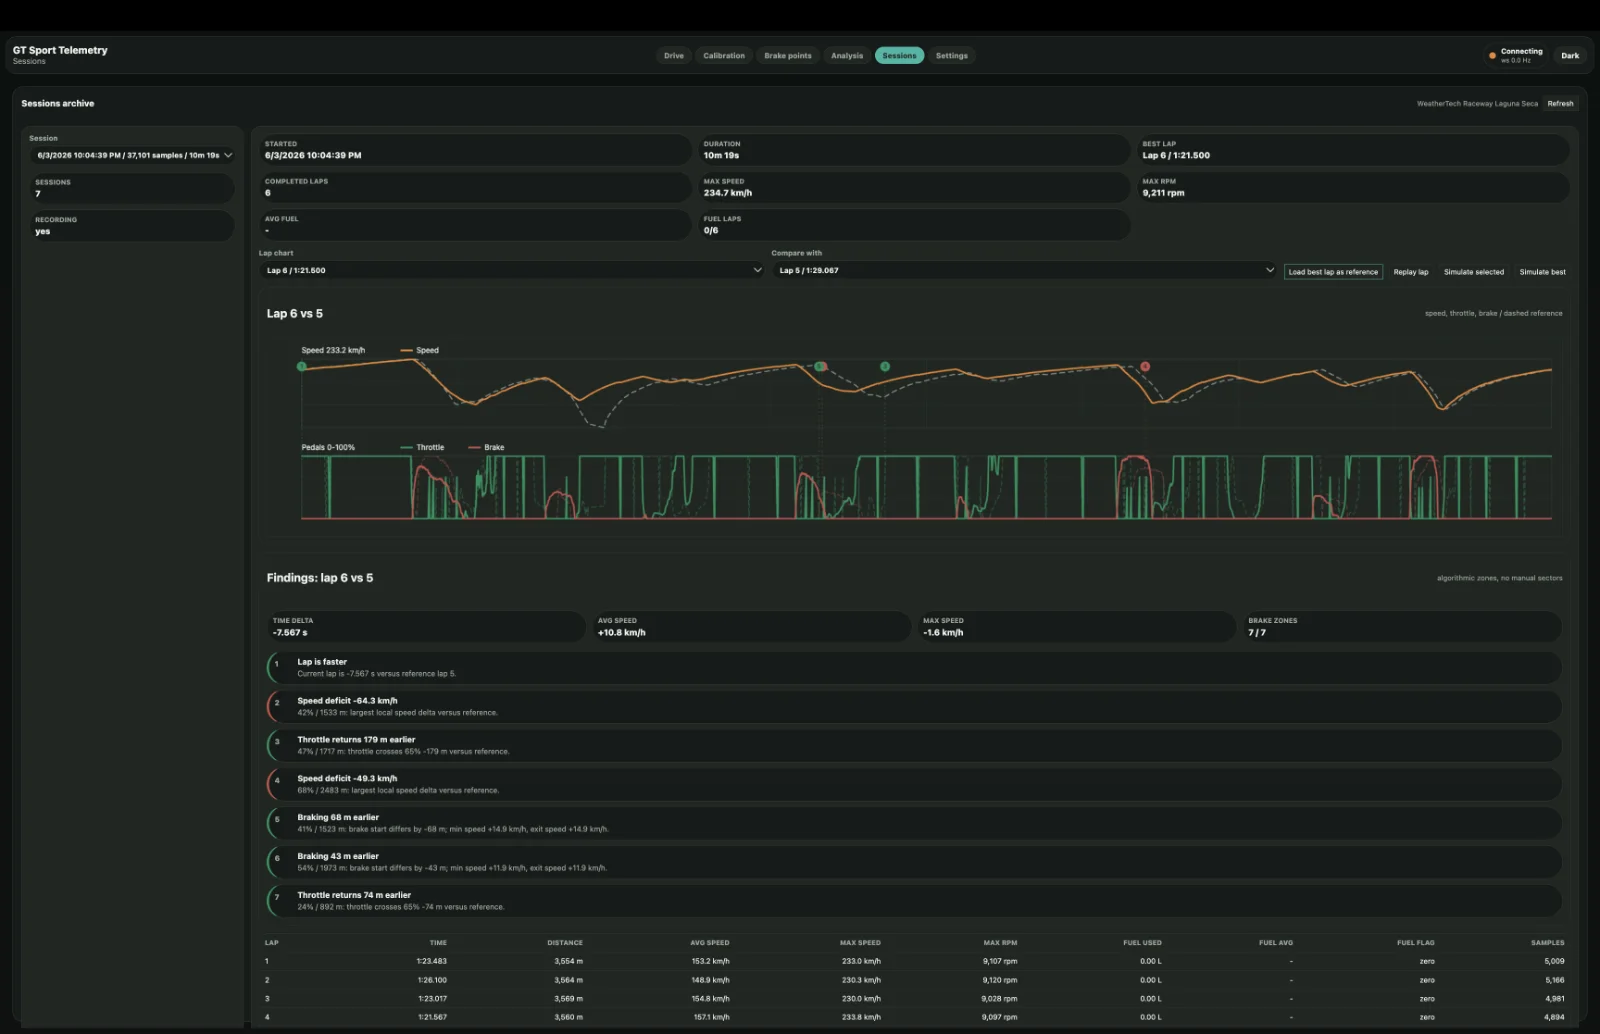
Task: Click the Duration 10m 19s card
Action: (914, 150)
